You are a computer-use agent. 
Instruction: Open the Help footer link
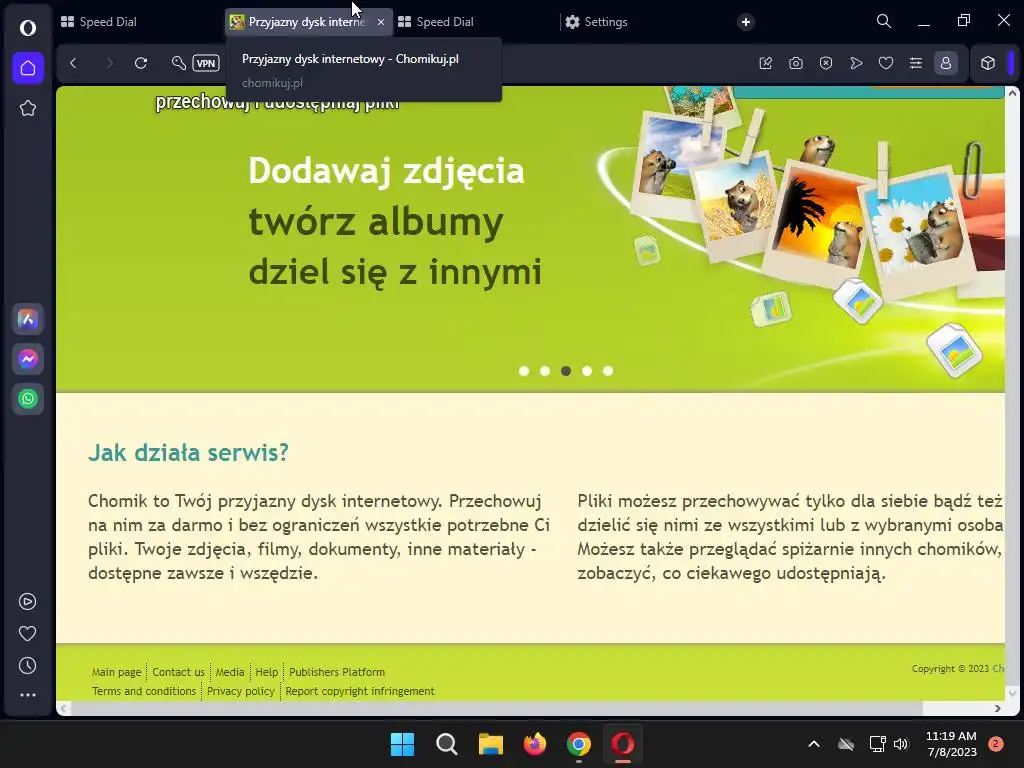(266, 672)
